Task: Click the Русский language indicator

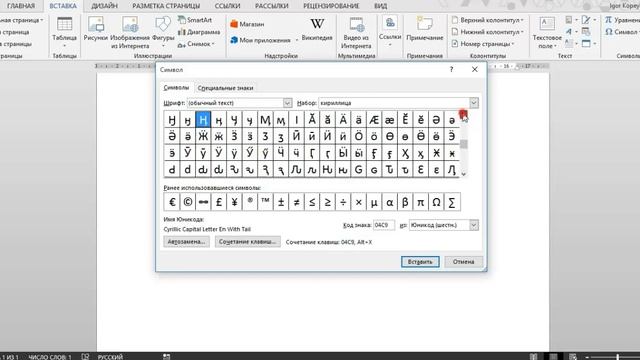Action: click(110, 357)
